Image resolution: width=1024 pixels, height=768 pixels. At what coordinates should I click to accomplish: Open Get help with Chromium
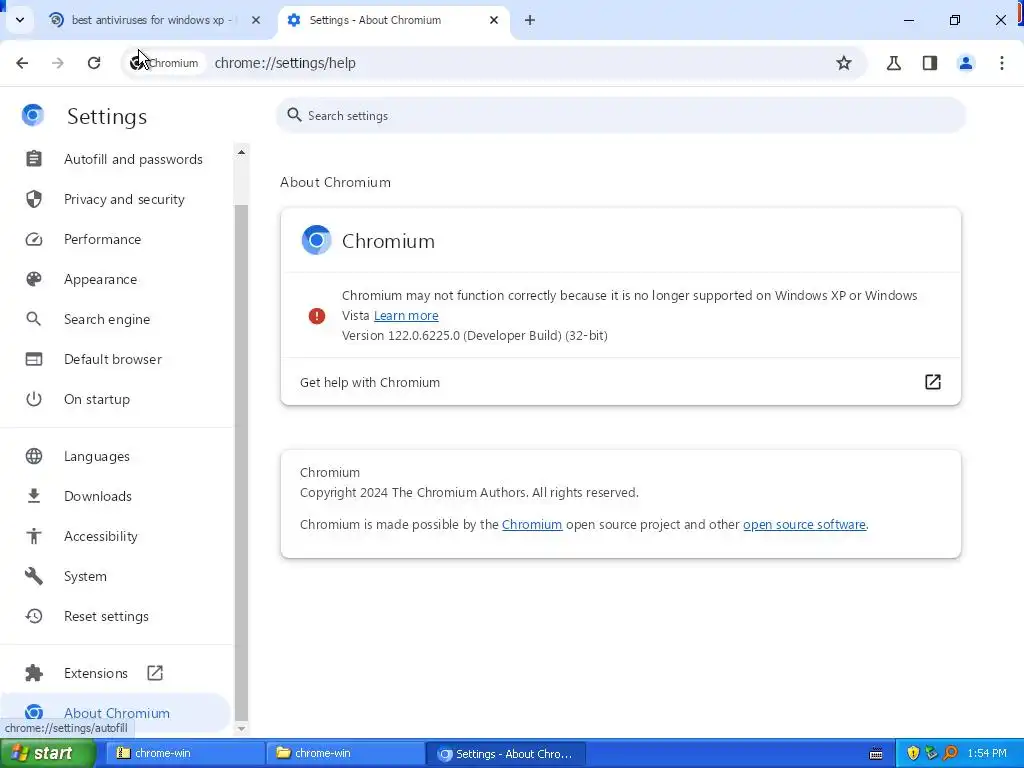tap(620, 382)
